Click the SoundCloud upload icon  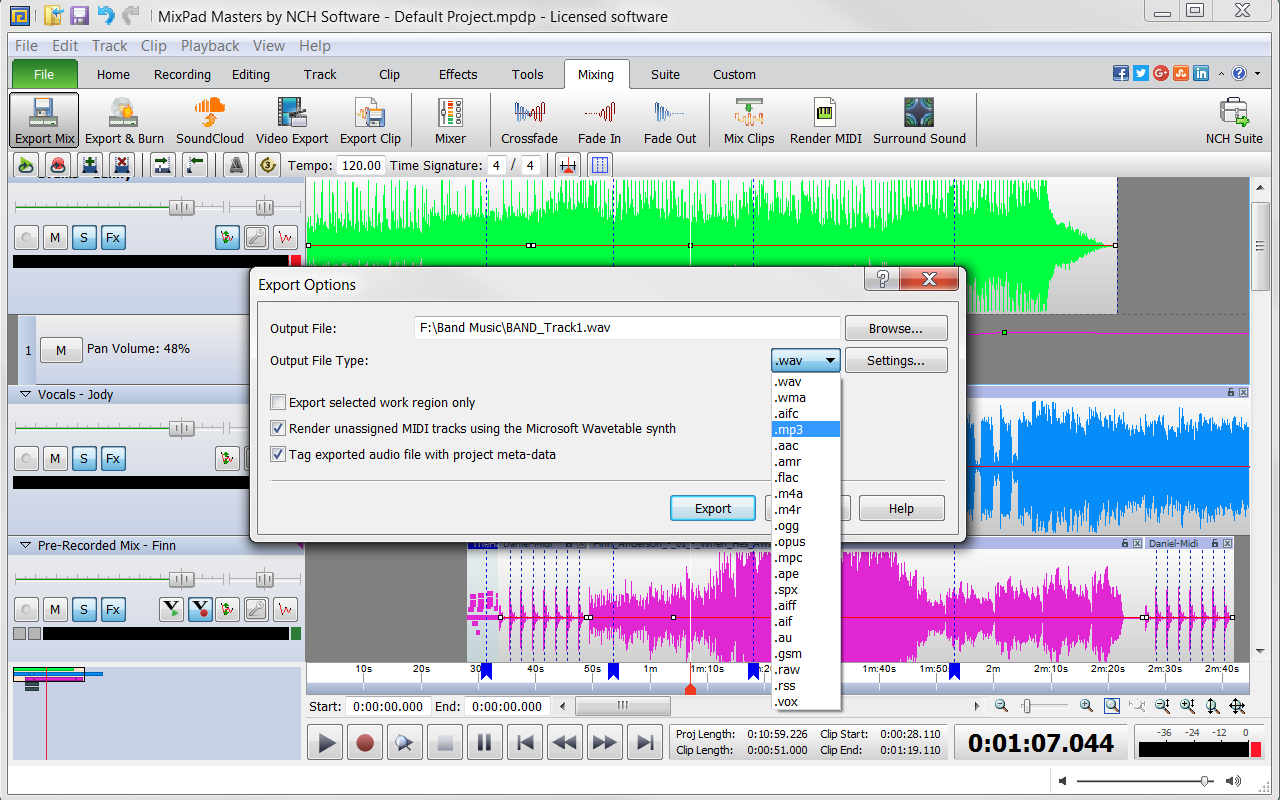coord(210,121)
